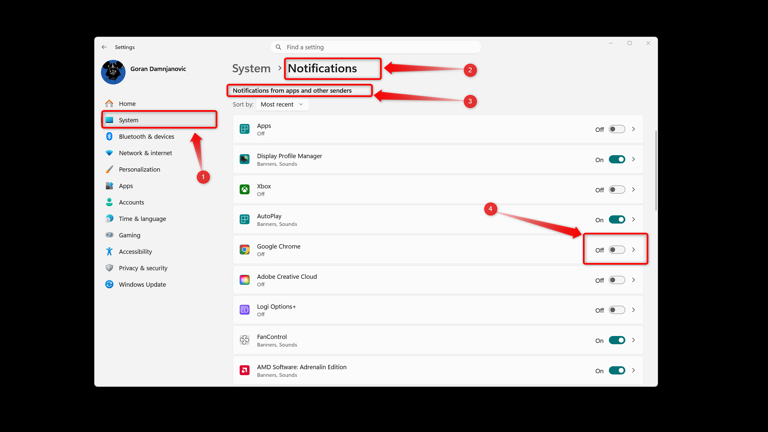
Task: Enable Xbox notifications toggle
Action: pyautogui.click(x=617, y=190)
